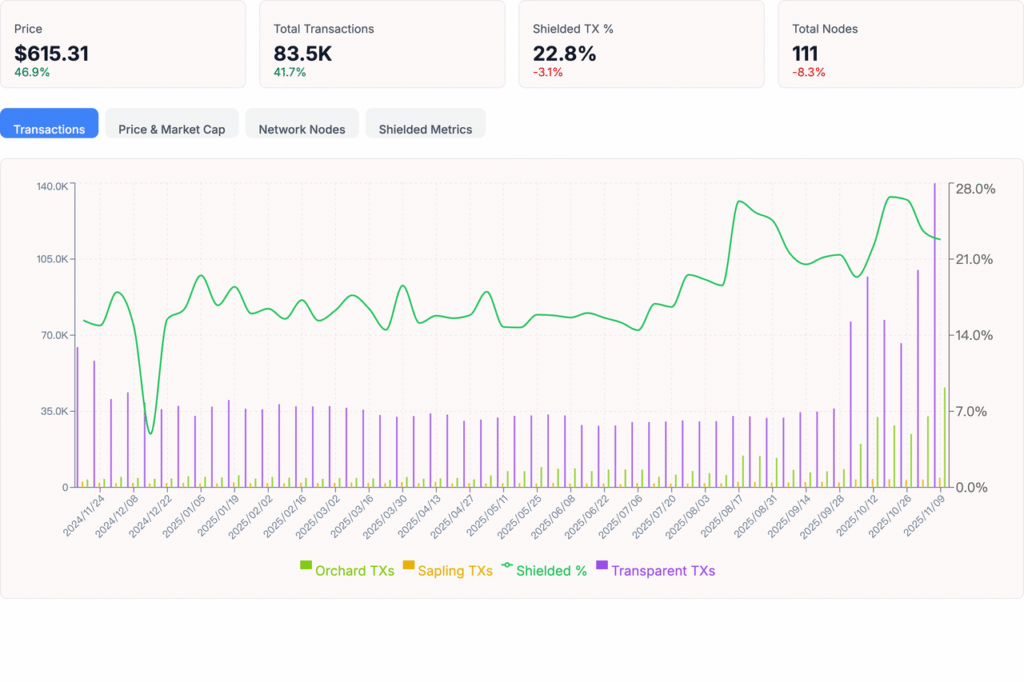Click the Shielded % line marker icon
Image resolution: width=1024 pixels, height=682 pixels.
tap(507, 567)
